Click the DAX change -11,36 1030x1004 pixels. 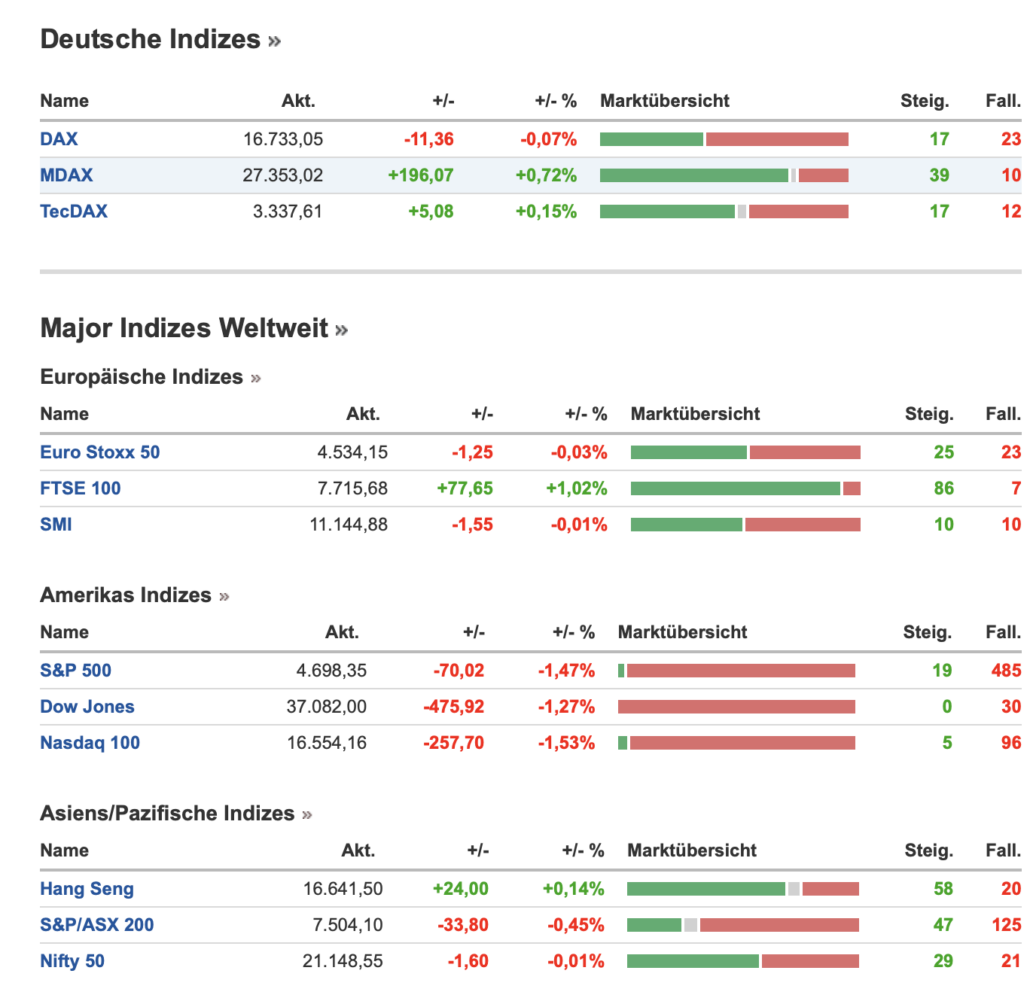[429, 139]
